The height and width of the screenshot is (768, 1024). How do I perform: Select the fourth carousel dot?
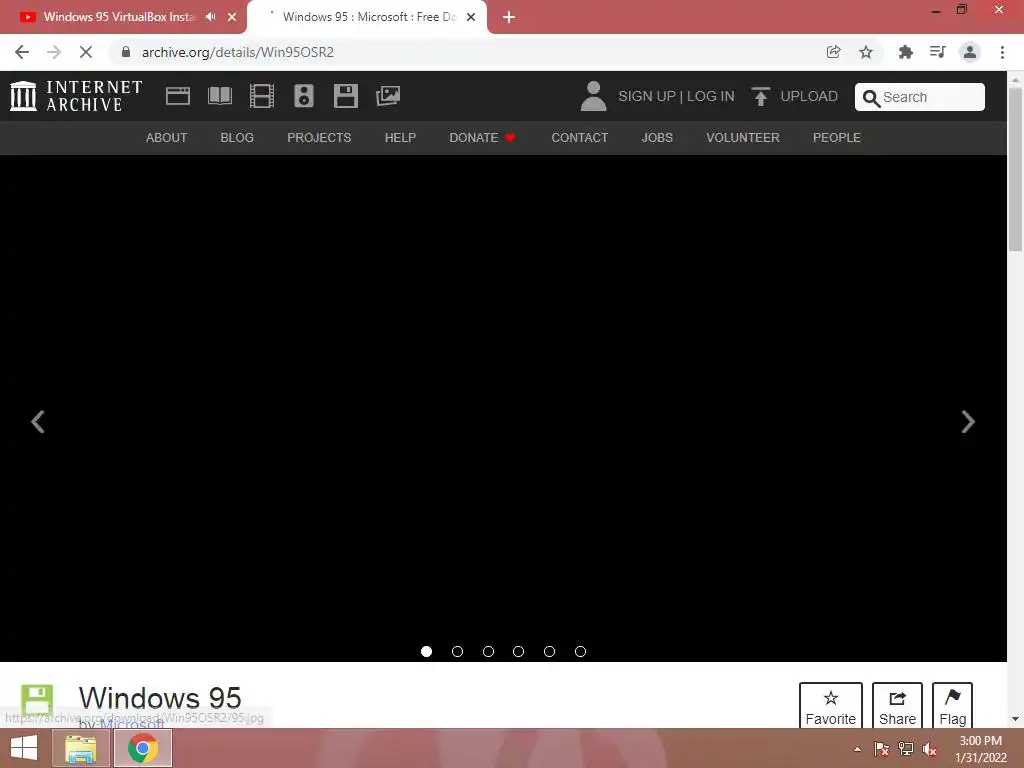click(x=519, y=651)
